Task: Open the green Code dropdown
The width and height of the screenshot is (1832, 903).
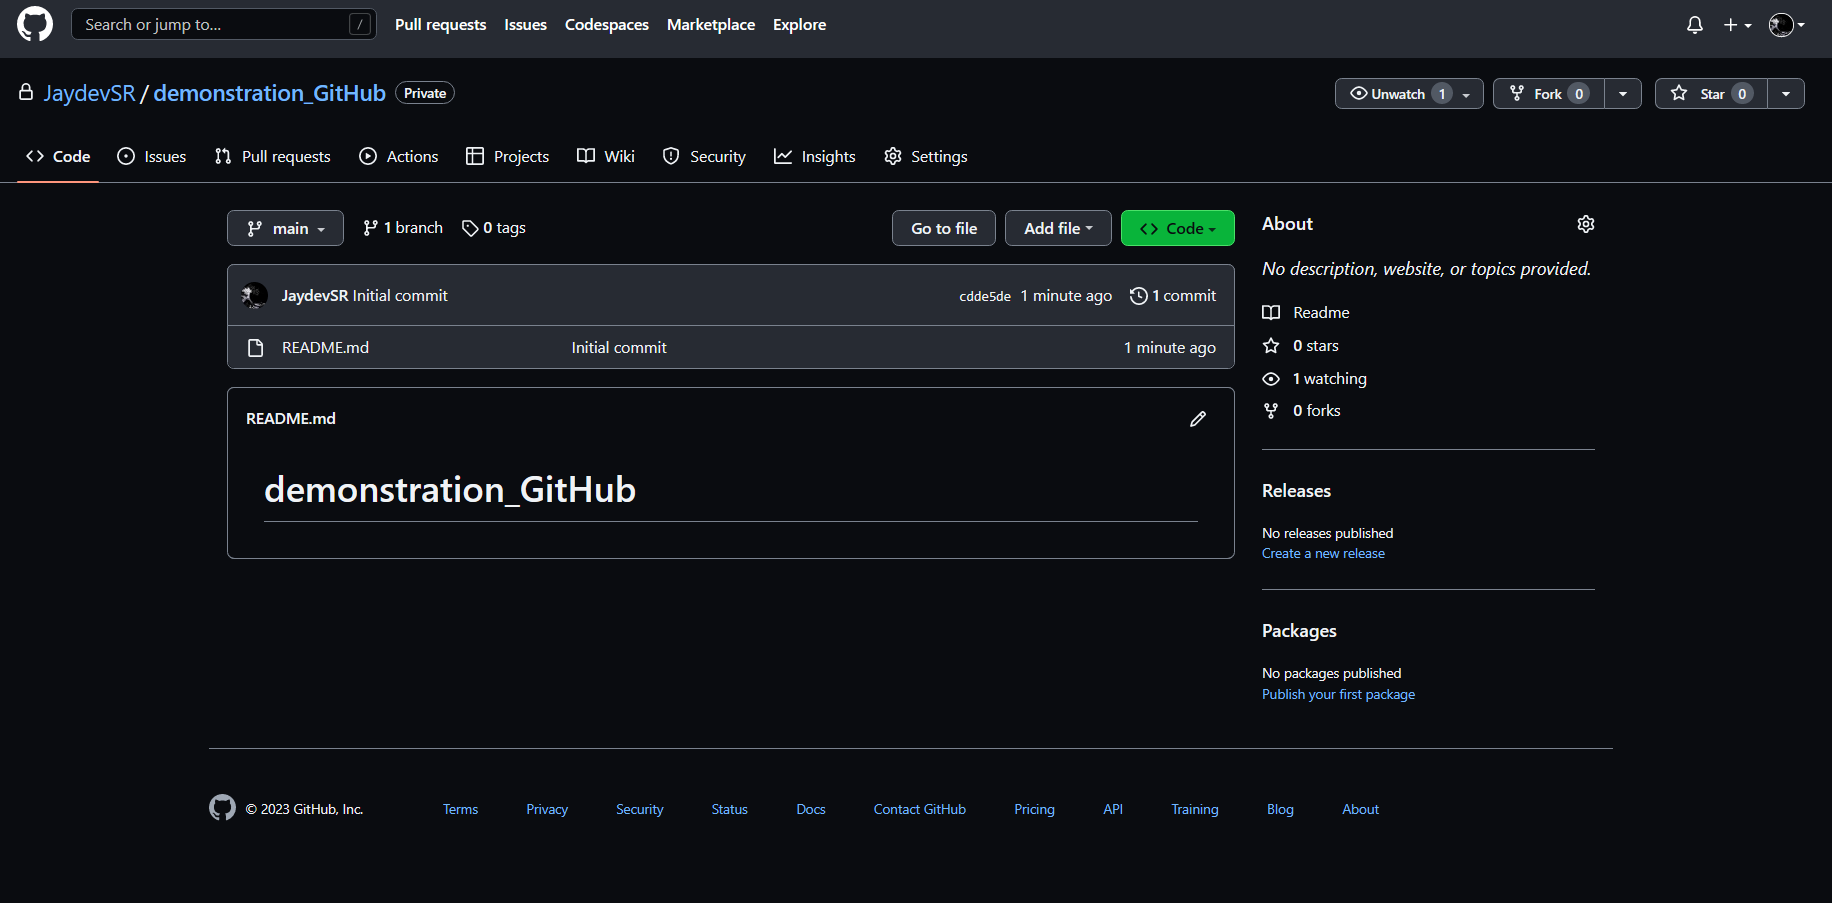Action: click(x=1178, y=228)
